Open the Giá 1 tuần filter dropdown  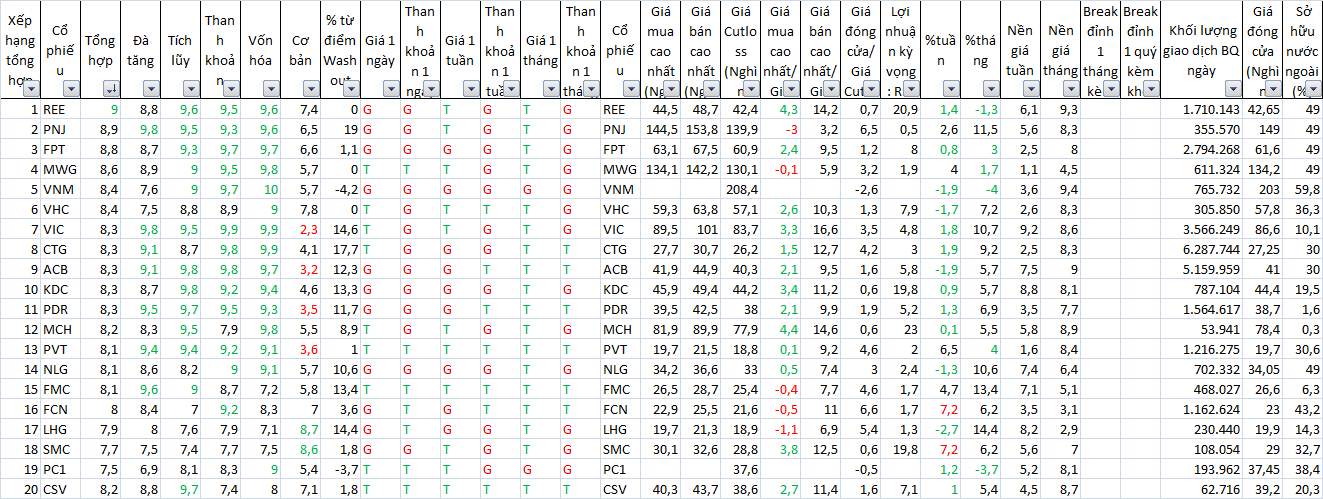click(470, 90)
